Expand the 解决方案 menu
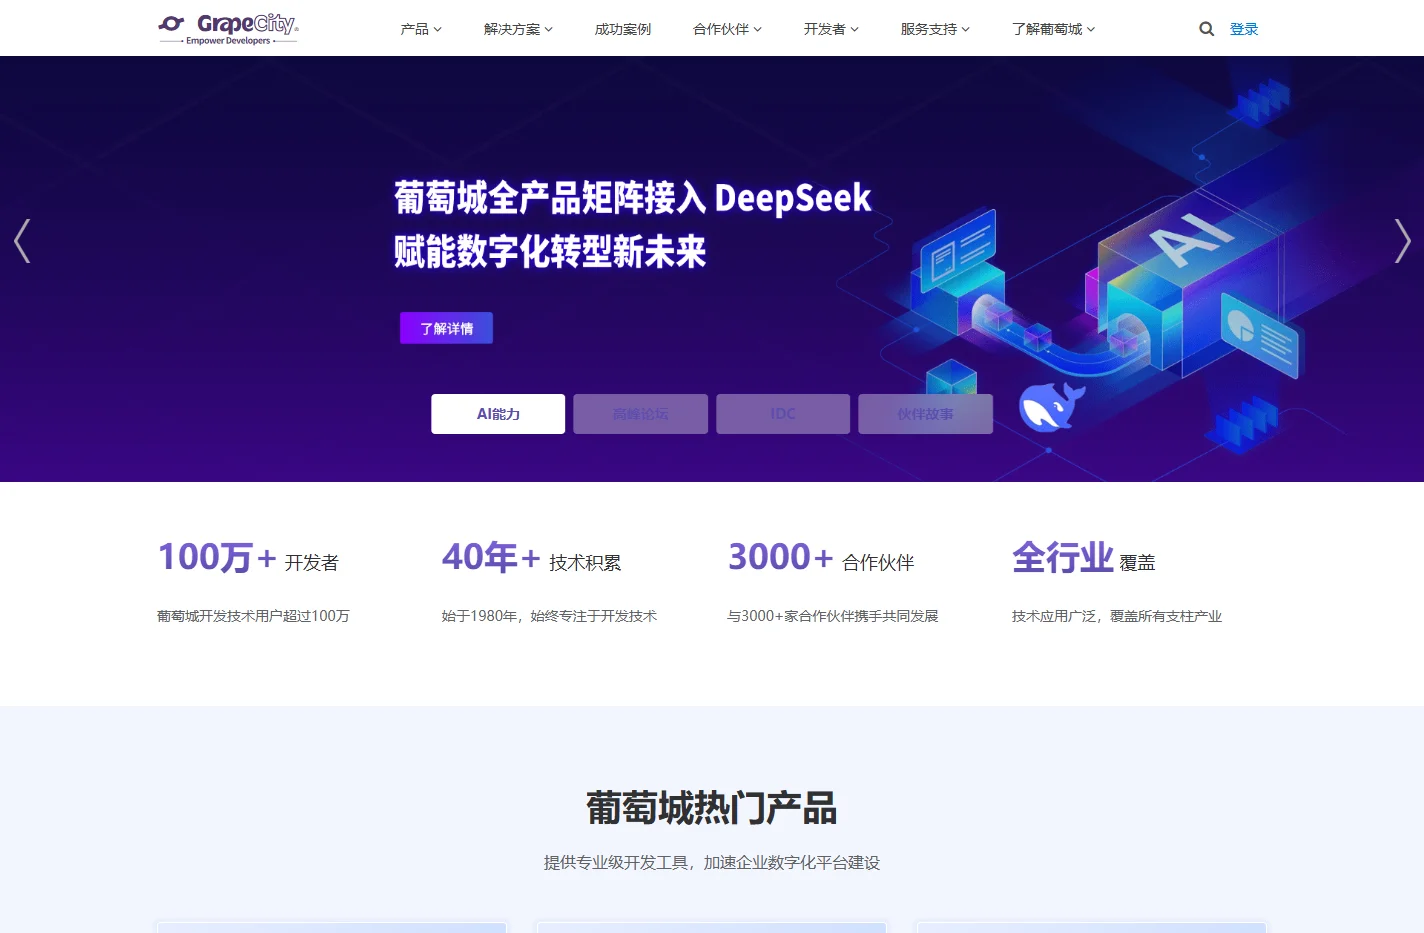Viewport: 1424px width, 933px height. [518, 29]
